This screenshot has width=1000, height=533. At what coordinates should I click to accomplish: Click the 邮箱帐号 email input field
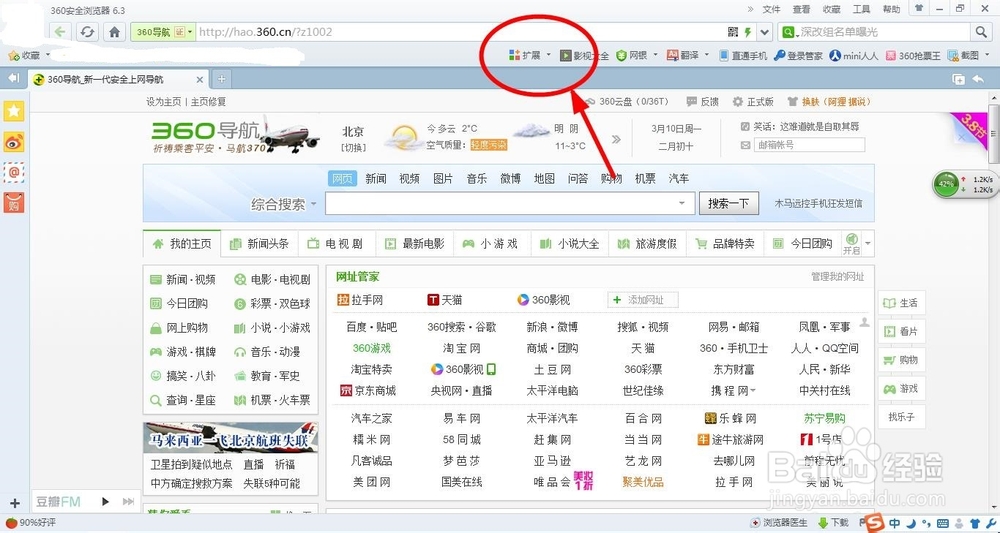point(809,145)
